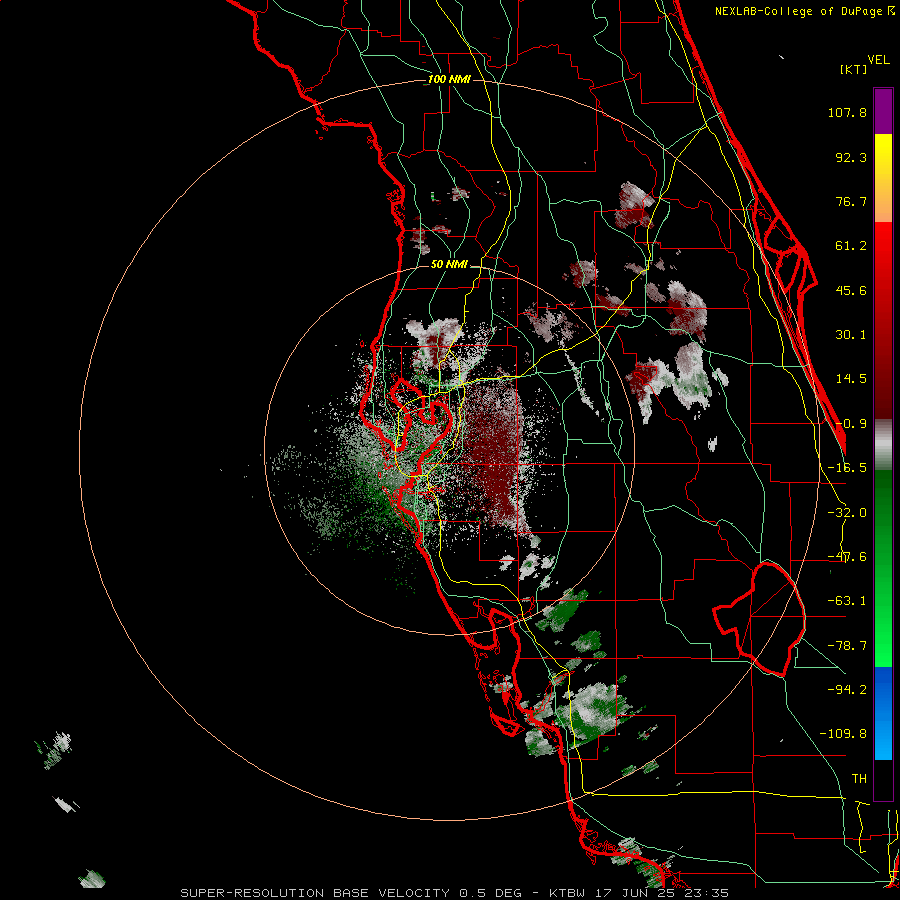Pick the purple segment of the color bar

pyautogui.click(x=883, y=111)
